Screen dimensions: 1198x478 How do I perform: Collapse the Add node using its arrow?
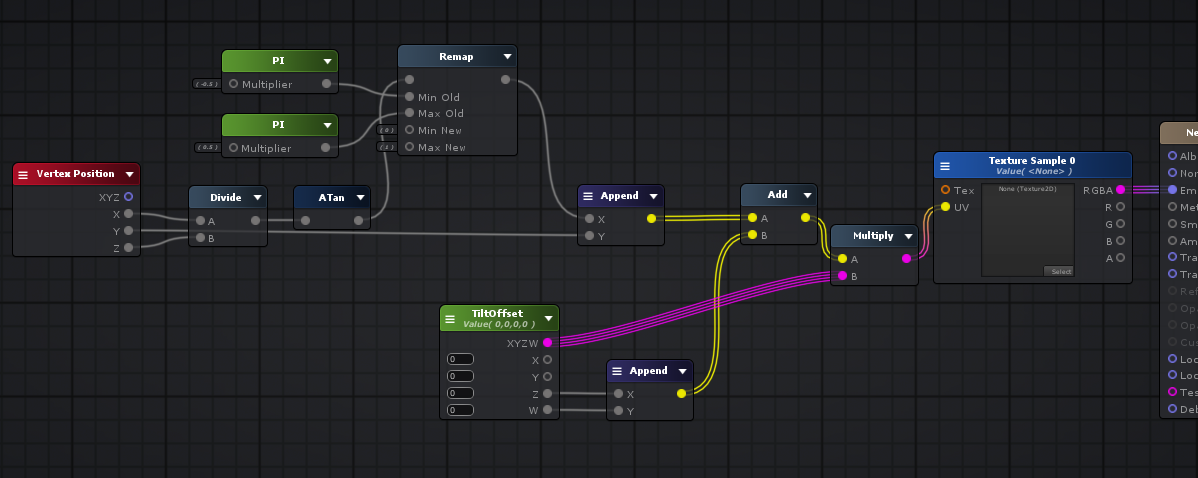coord(807,196)
